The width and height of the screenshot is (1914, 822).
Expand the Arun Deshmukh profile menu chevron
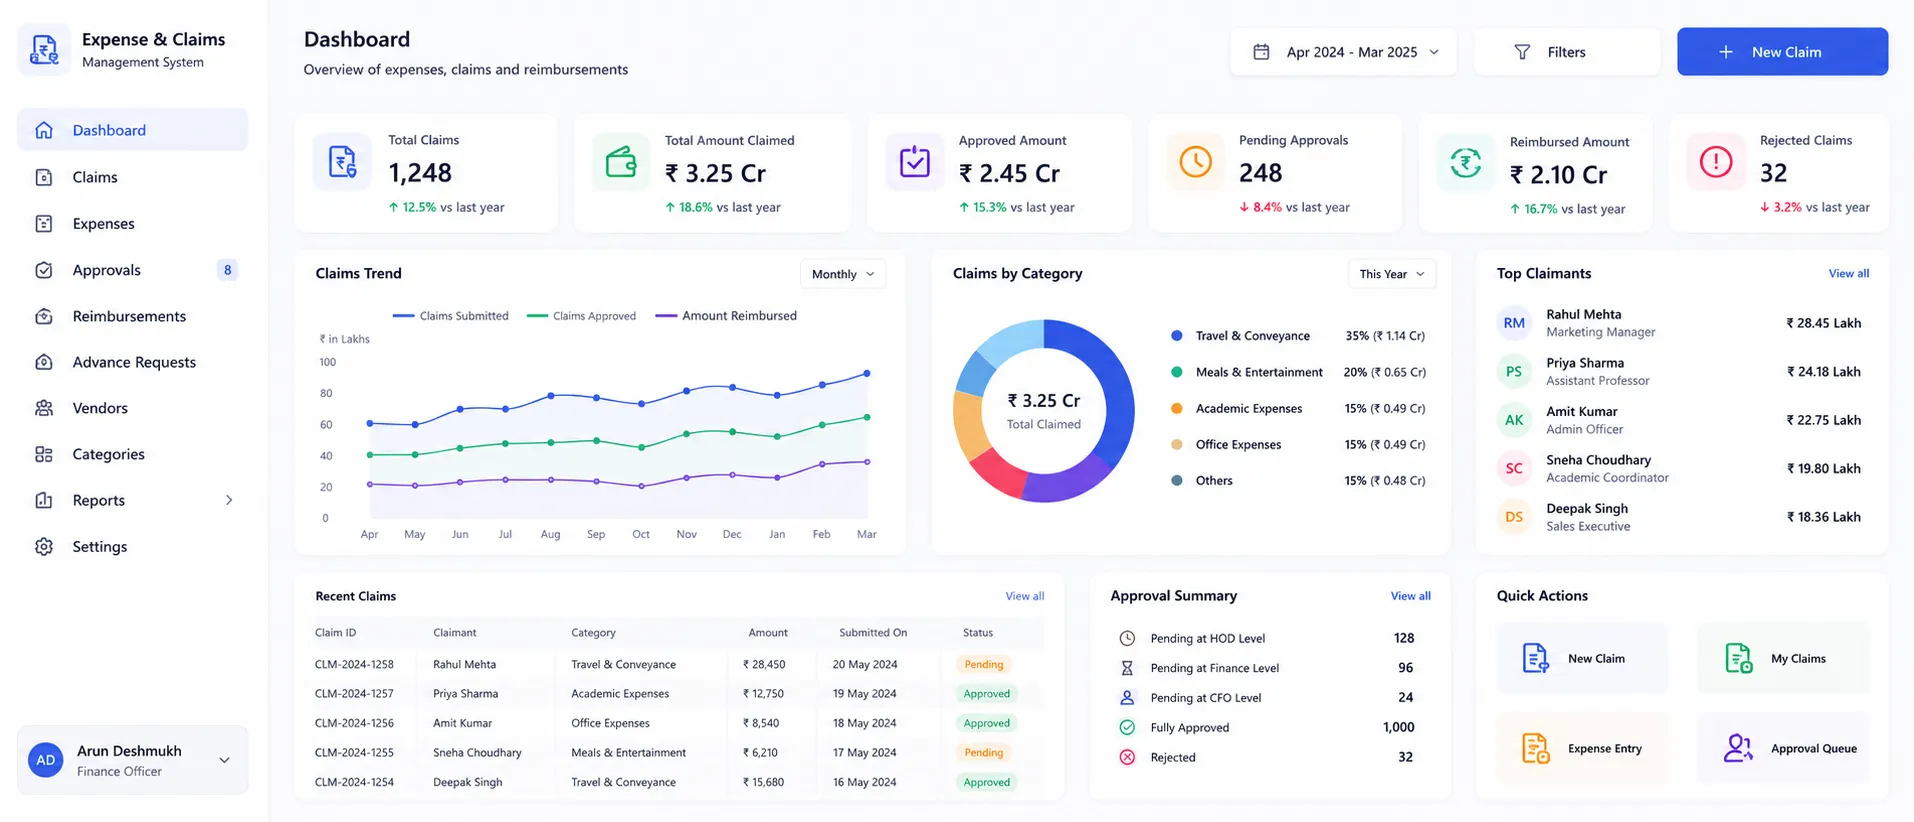click(225, 760)
